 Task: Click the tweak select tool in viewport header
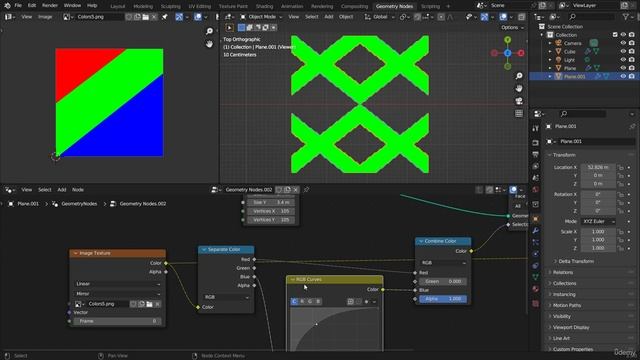click(x=229, y=28)
